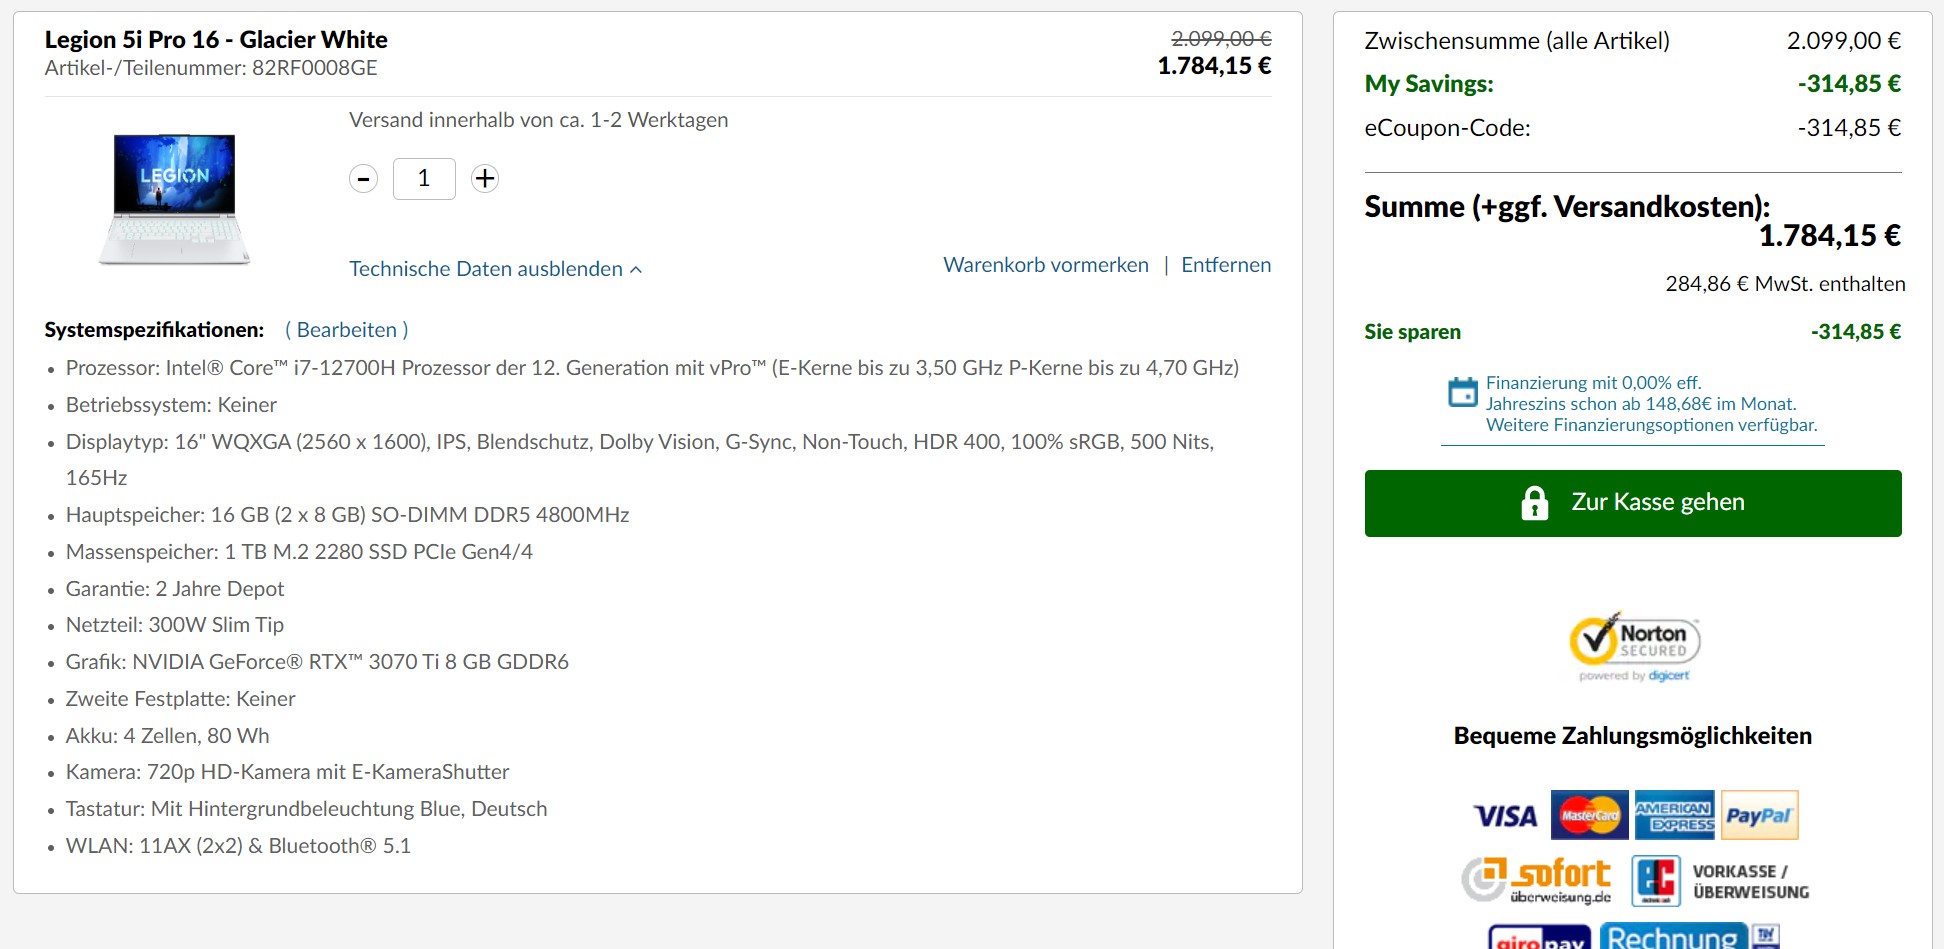Click the Akku 4 Zellen line
Screen dimensions: 1944x949
pyautogui.click(x=167, y=736)
